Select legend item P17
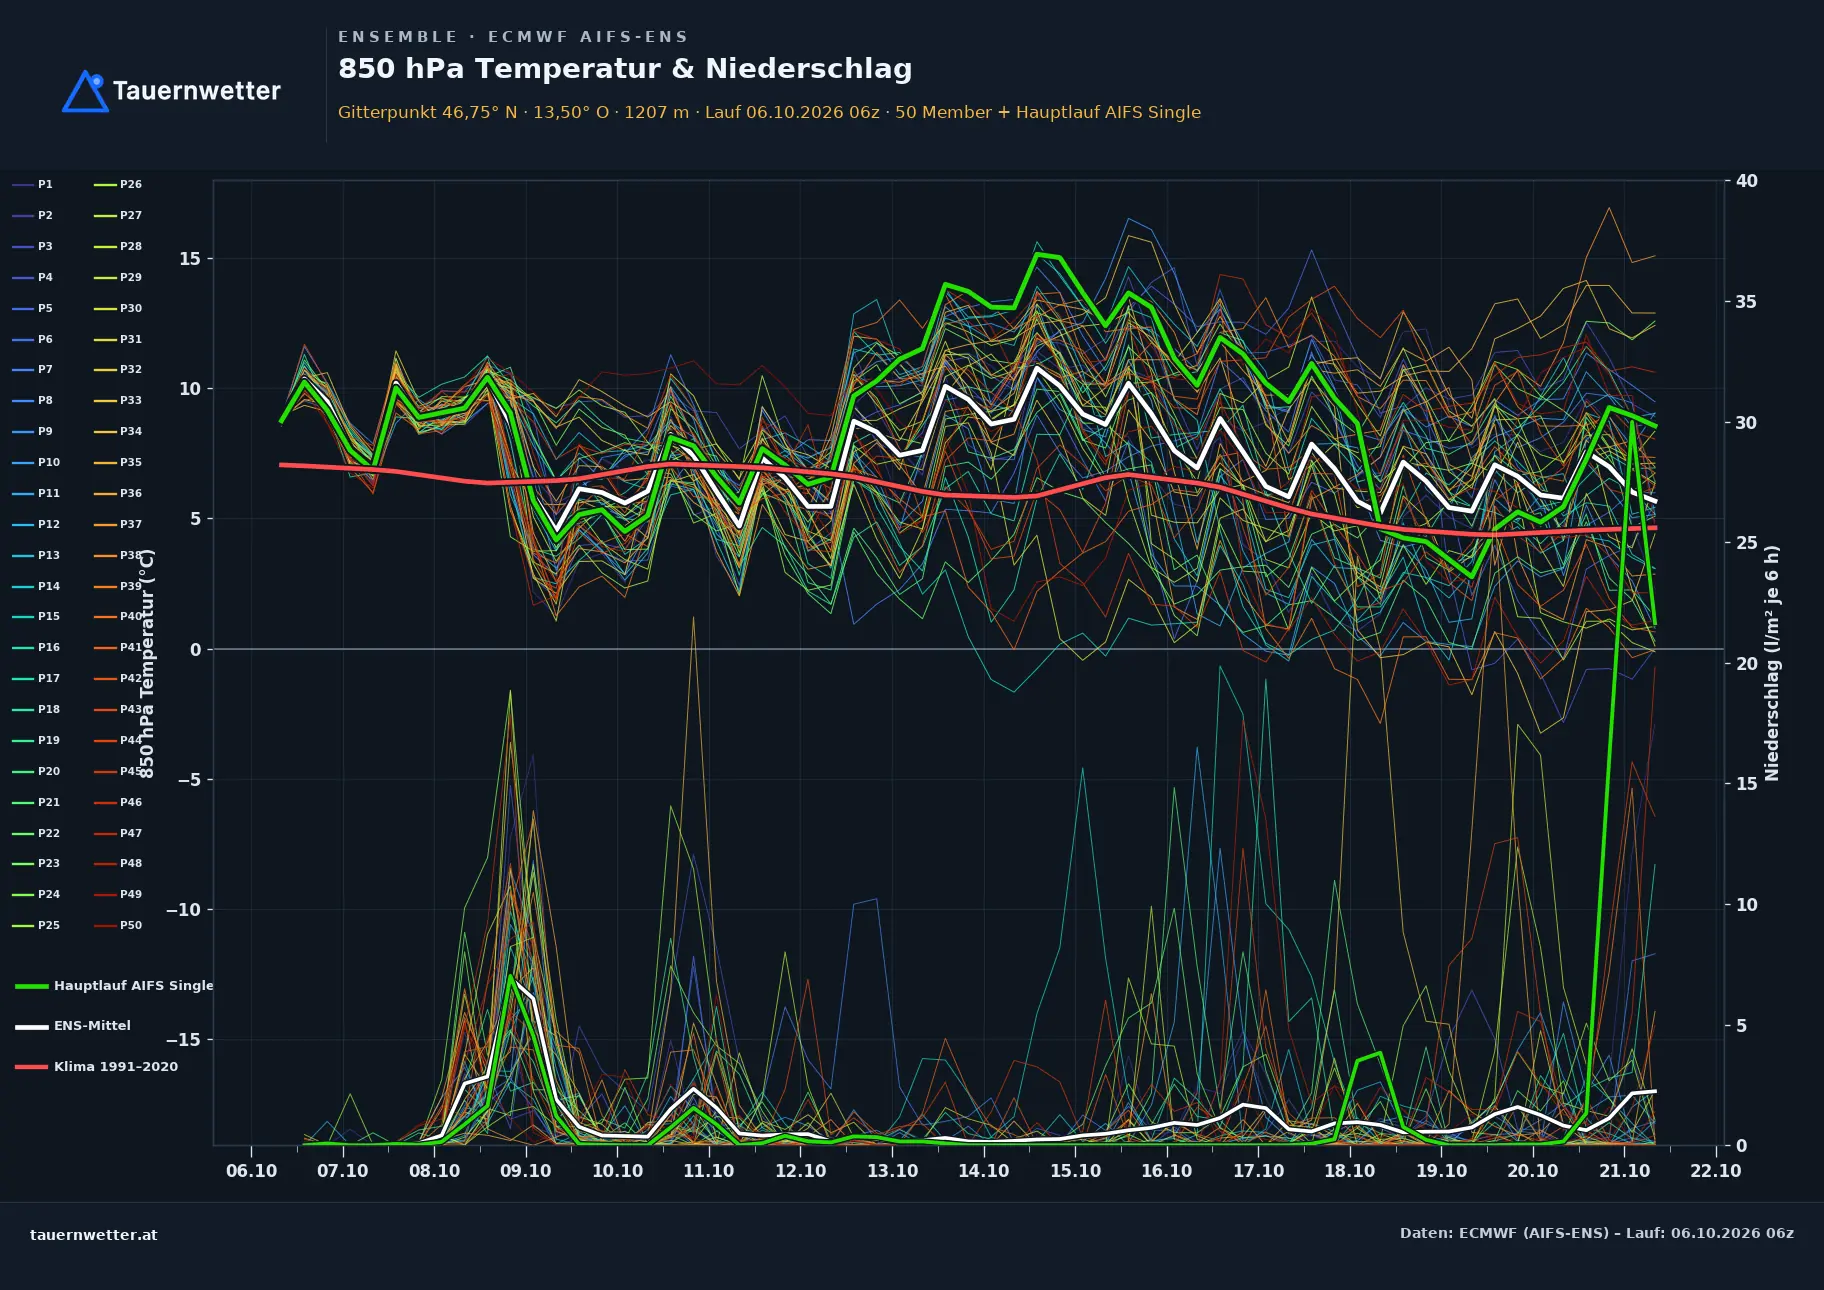The height and width of the screenshot is (1290, 1824). [36, 679]
